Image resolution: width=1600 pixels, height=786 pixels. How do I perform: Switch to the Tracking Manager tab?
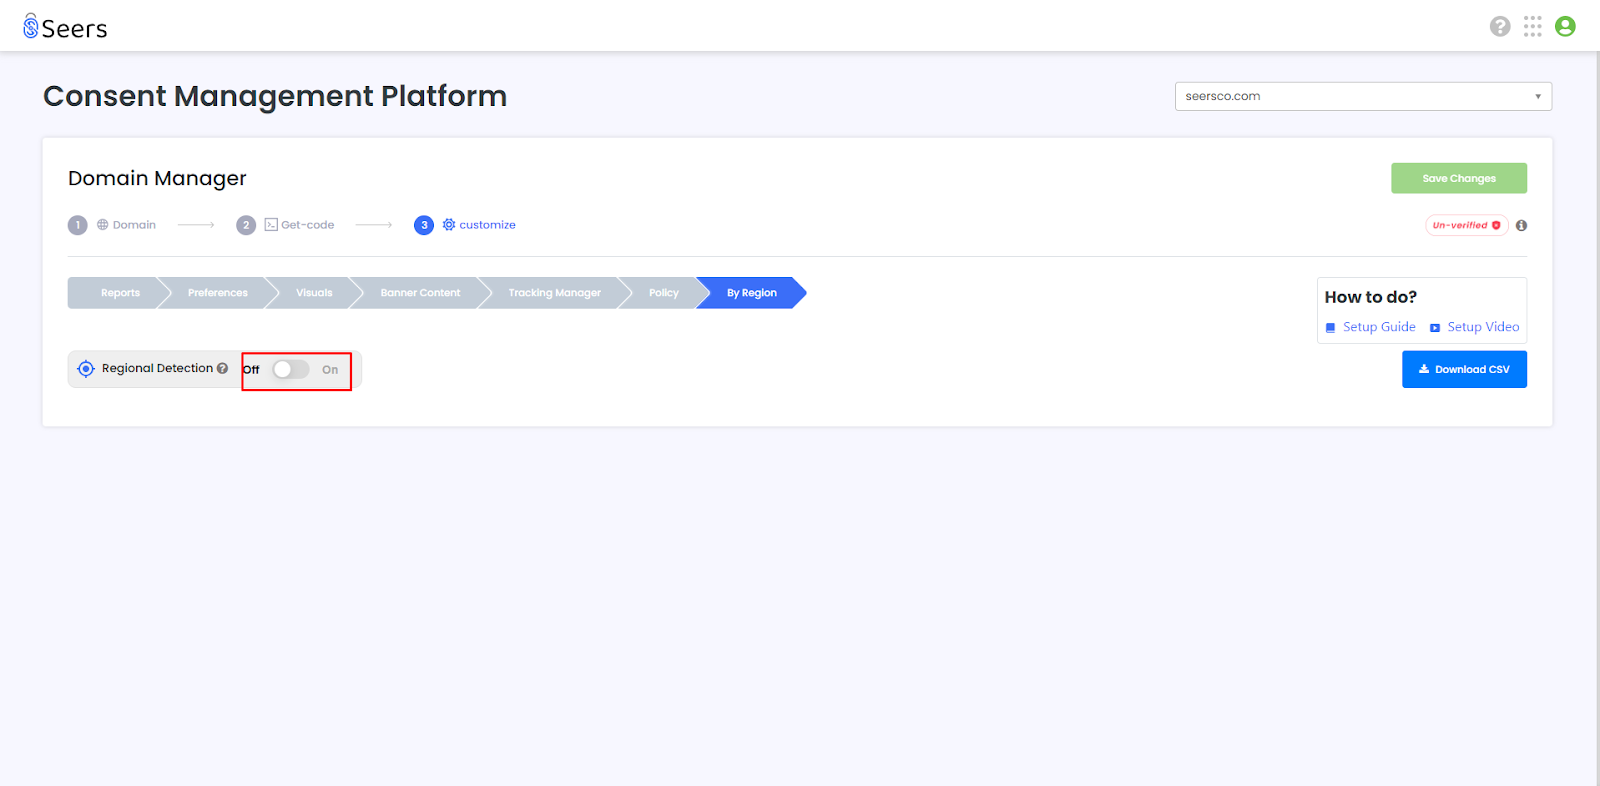[554, 293]
